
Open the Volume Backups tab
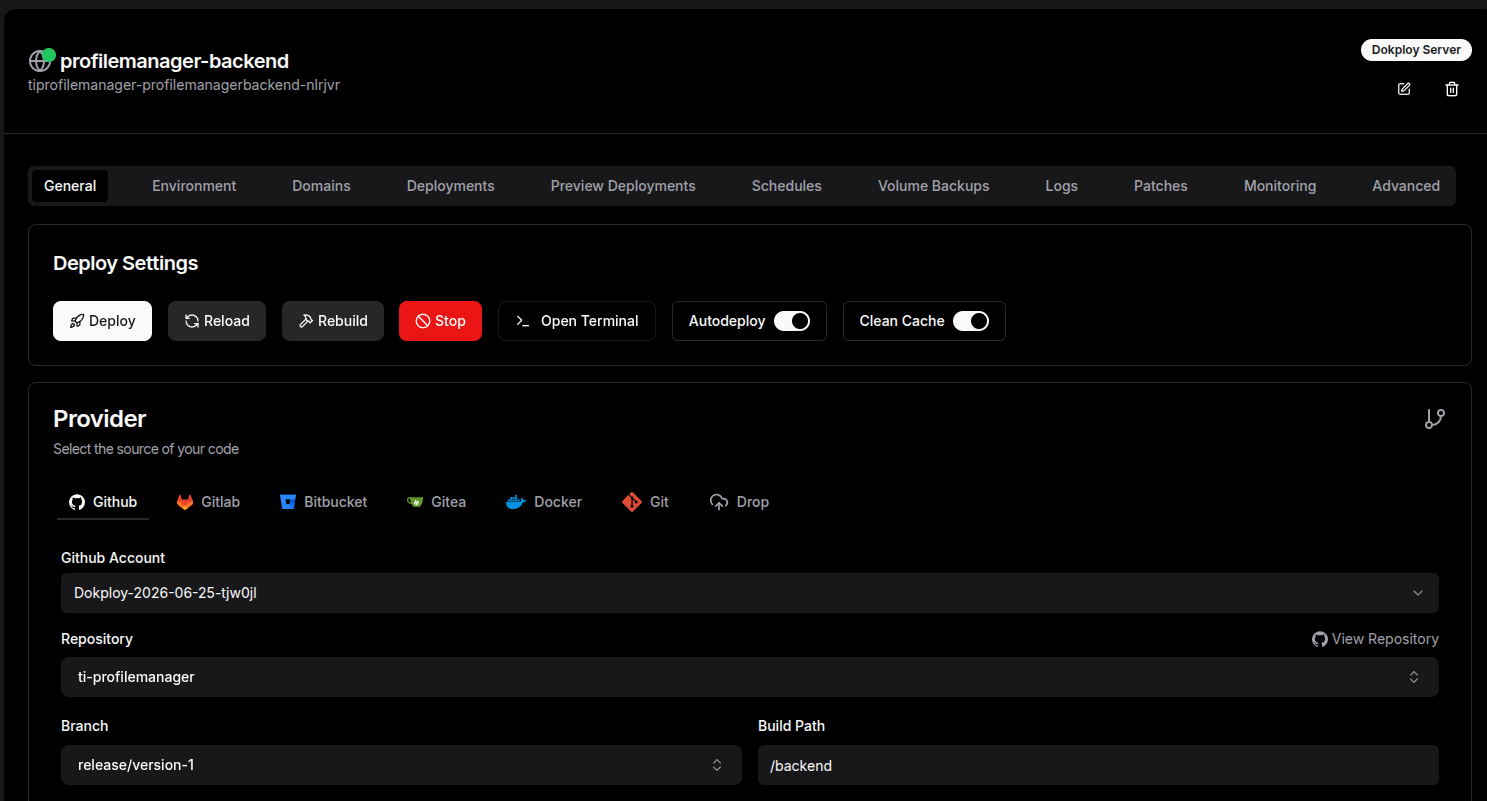coord(934,186)
